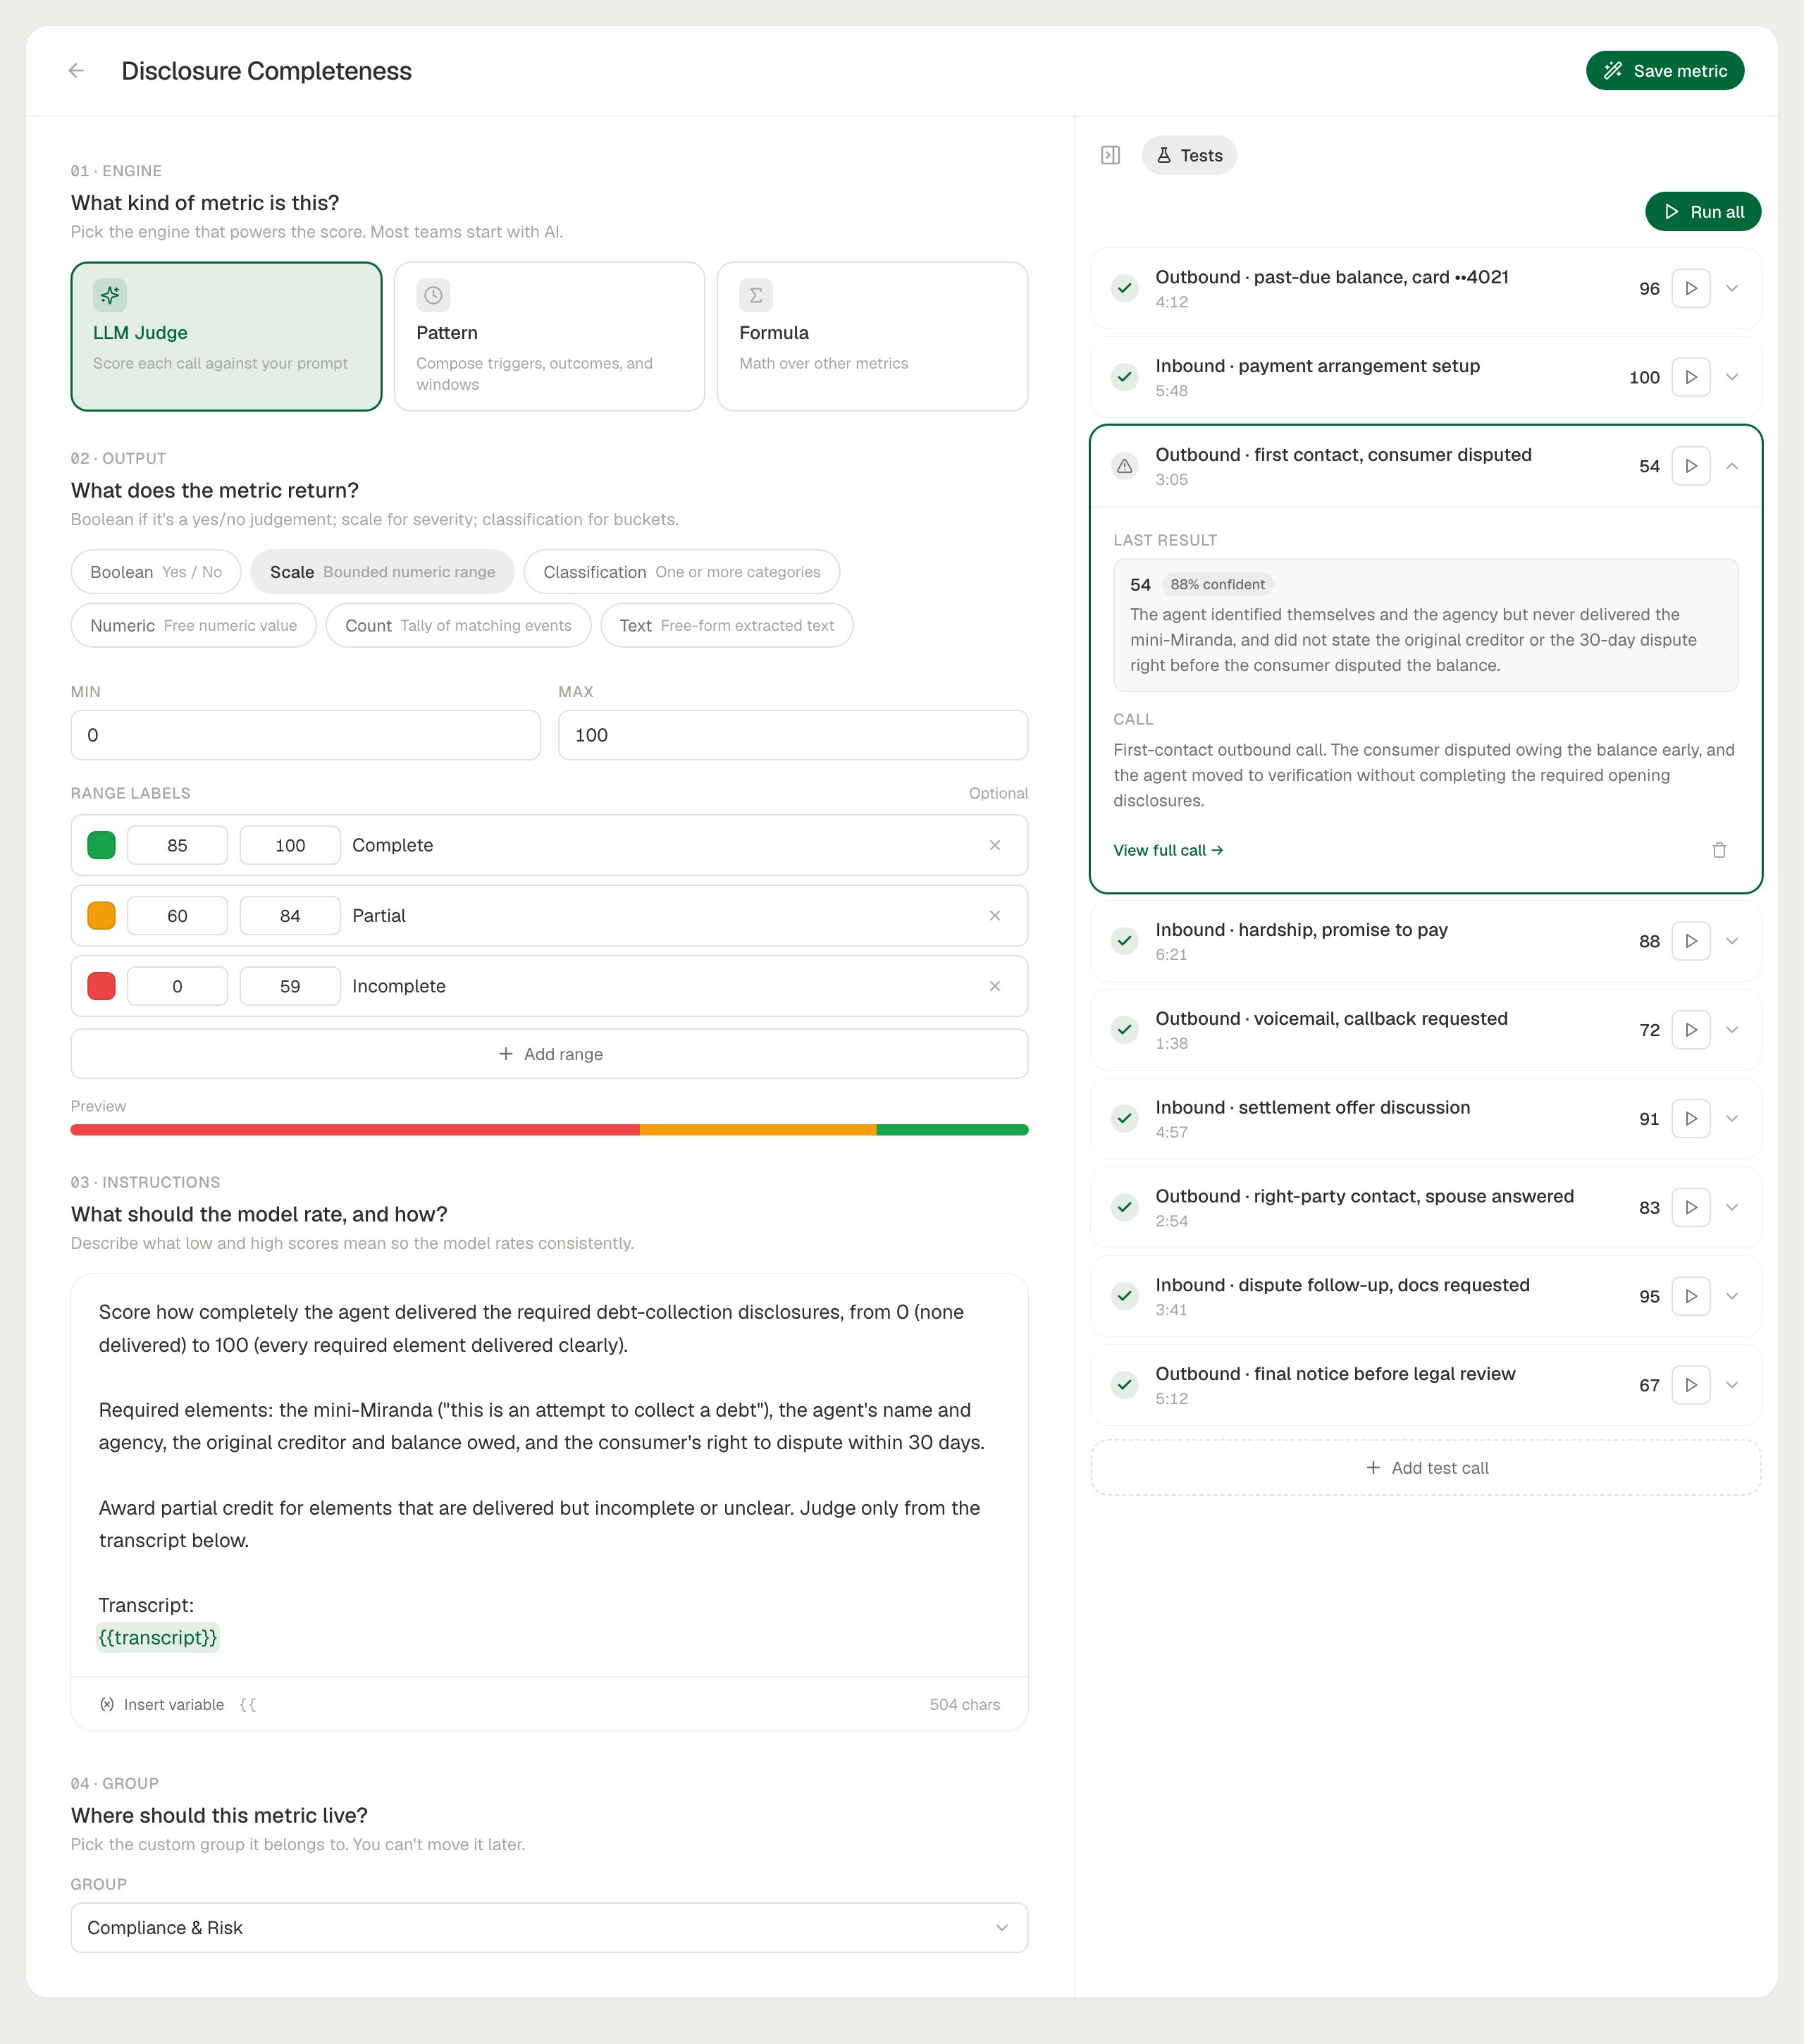The image size is (1804, 2044).
Task: Select the LLM Judge engine card
Action: coord(226,337)
